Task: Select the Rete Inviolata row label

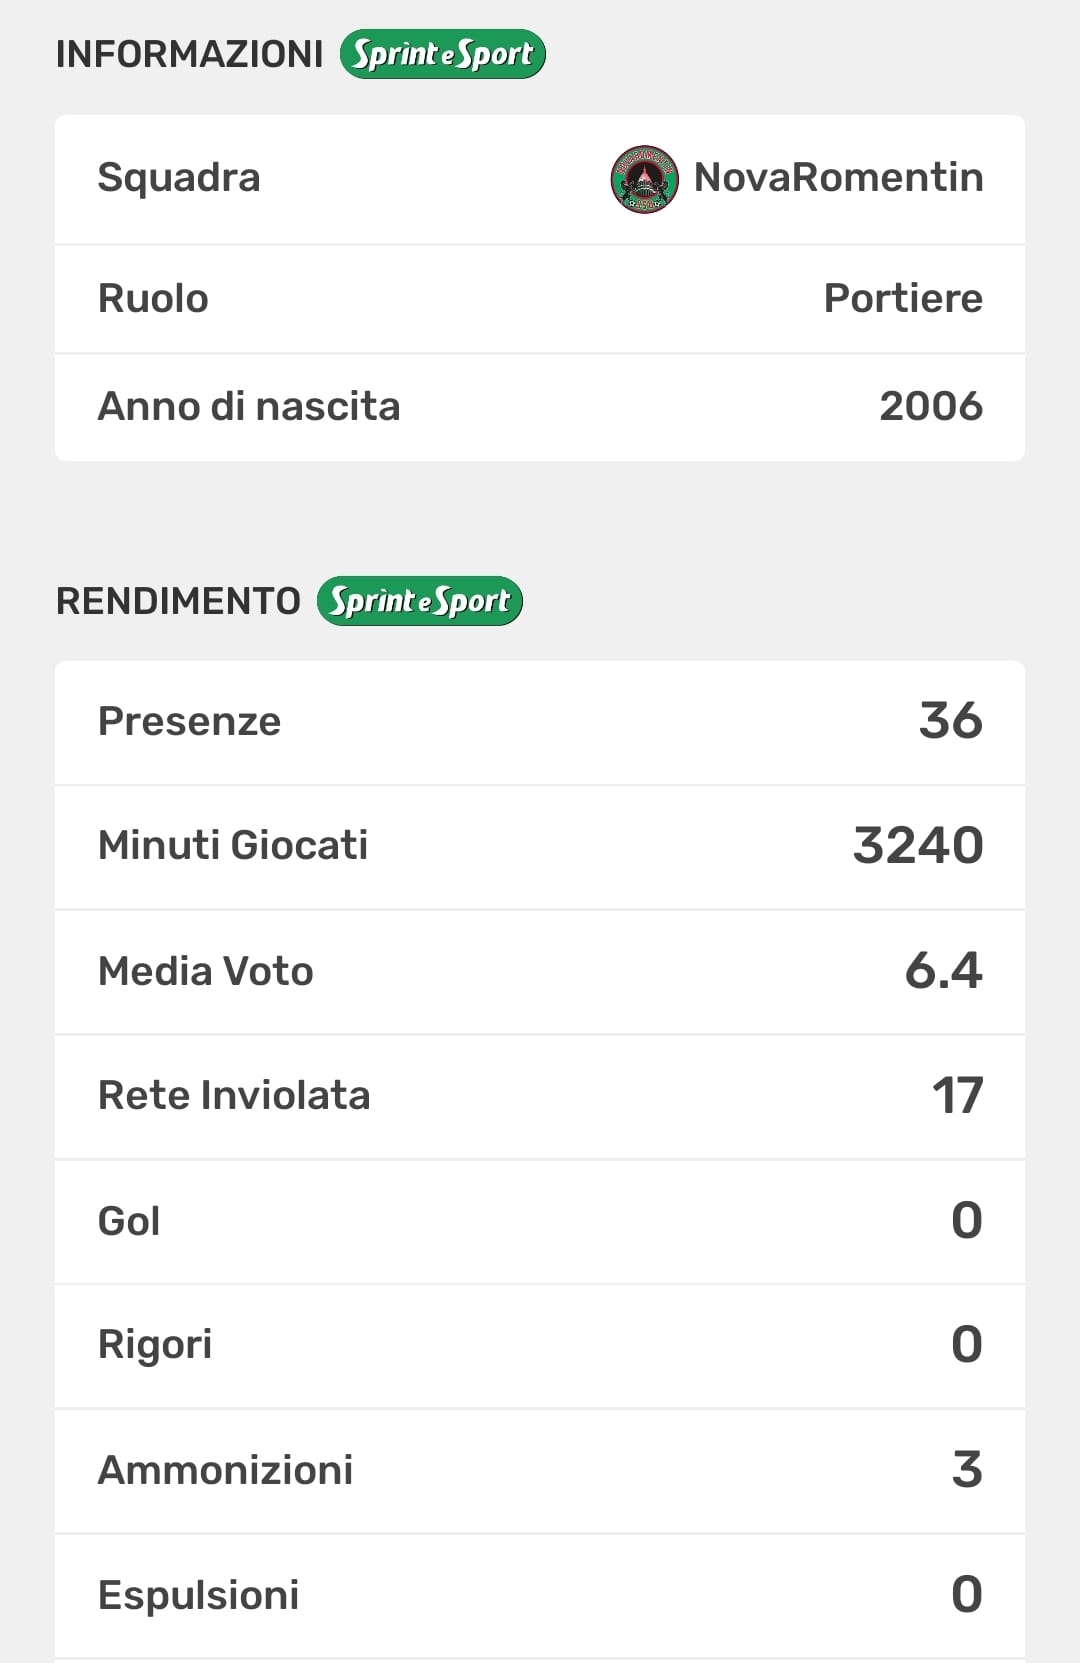Action: coord(234,1095)
